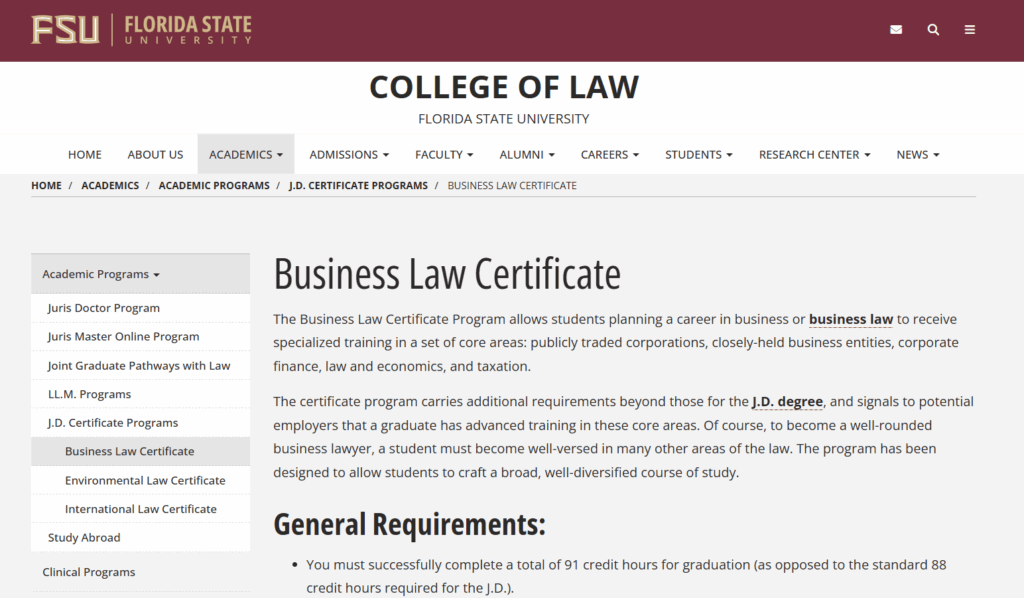Select Juris Doctor Program in sidebar
Image resolution: width=1024 pixels, height=598 pixels.
tap(140, 308)
